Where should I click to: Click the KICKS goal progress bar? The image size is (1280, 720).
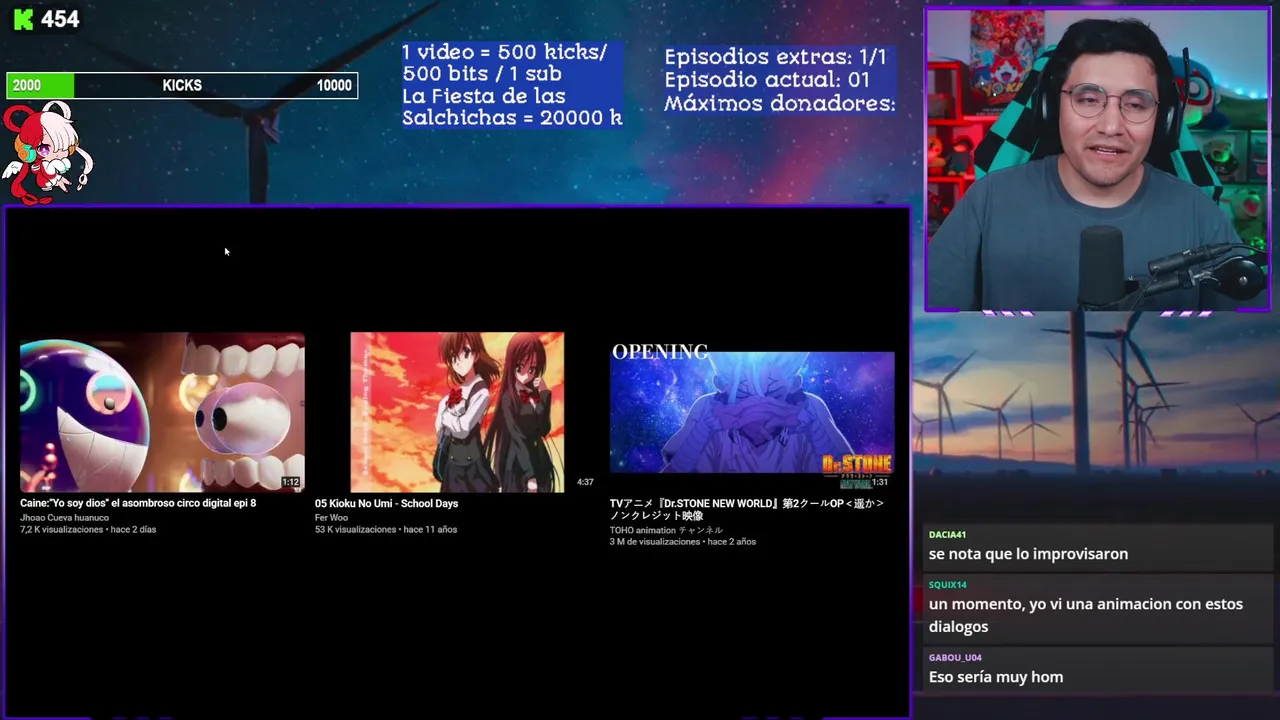182,86
